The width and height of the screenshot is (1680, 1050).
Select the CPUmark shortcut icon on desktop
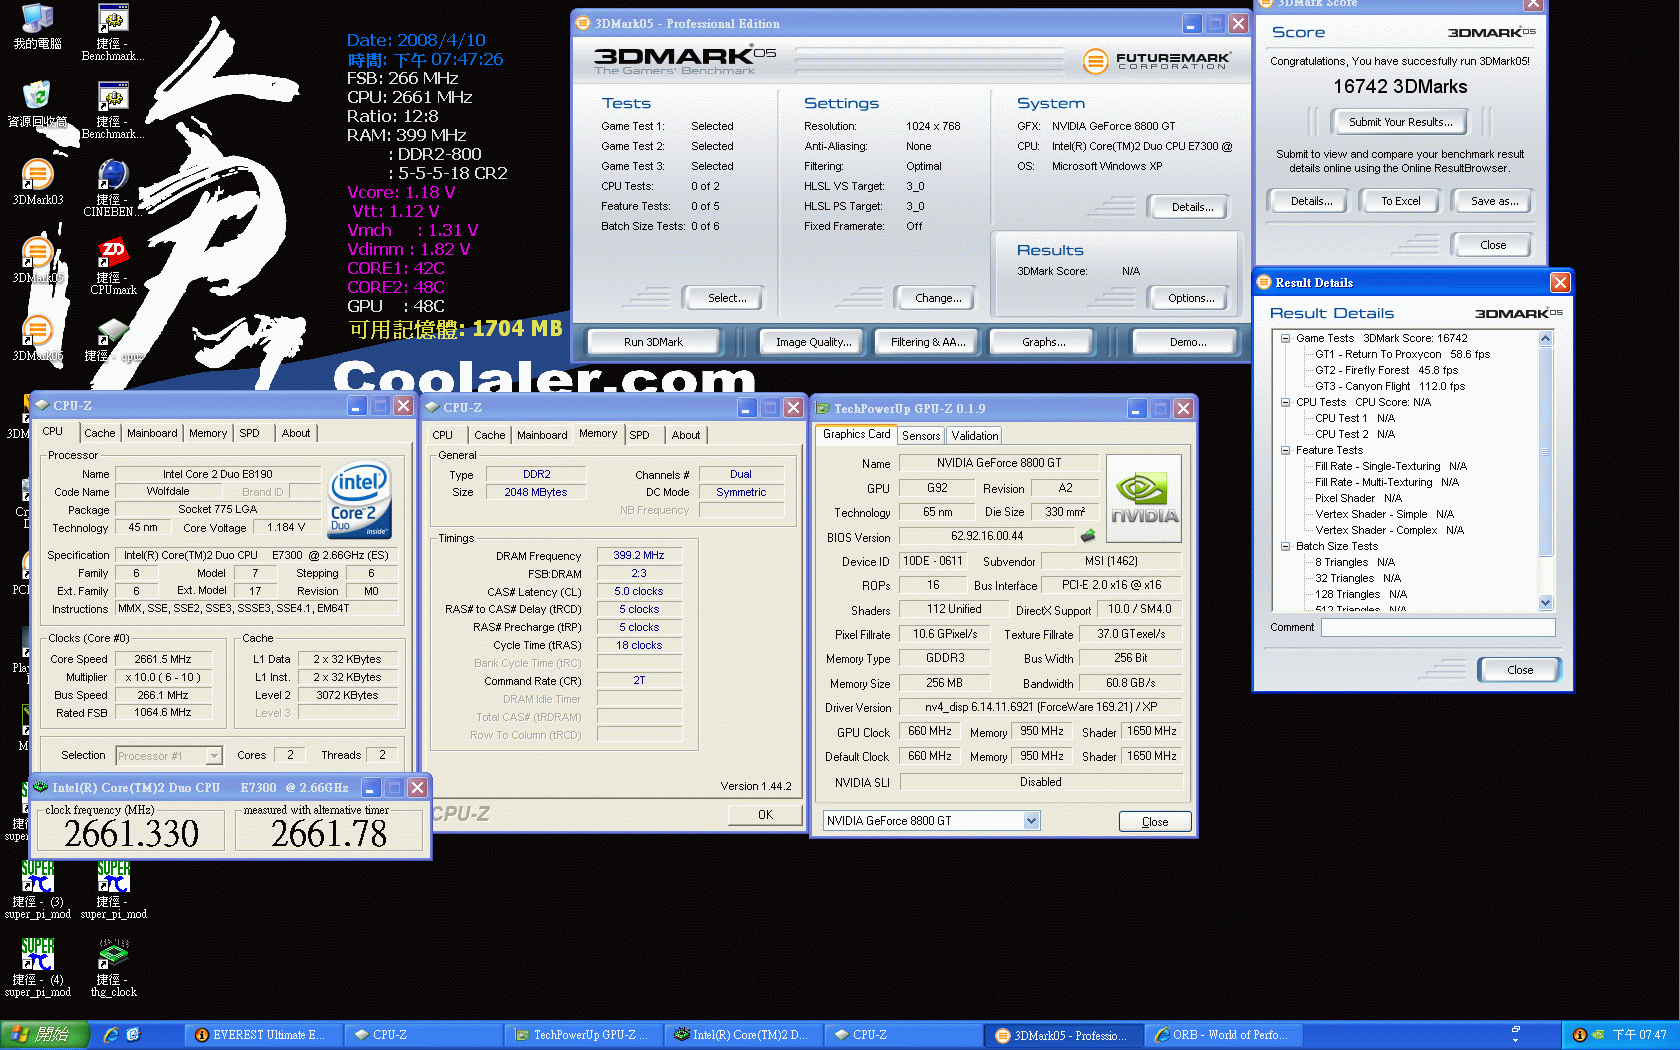[113, 266]
